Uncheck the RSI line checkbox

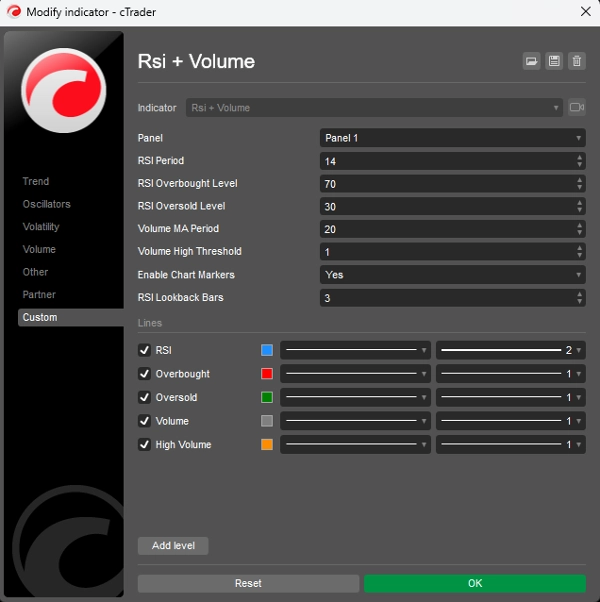(x=144, y=350)
